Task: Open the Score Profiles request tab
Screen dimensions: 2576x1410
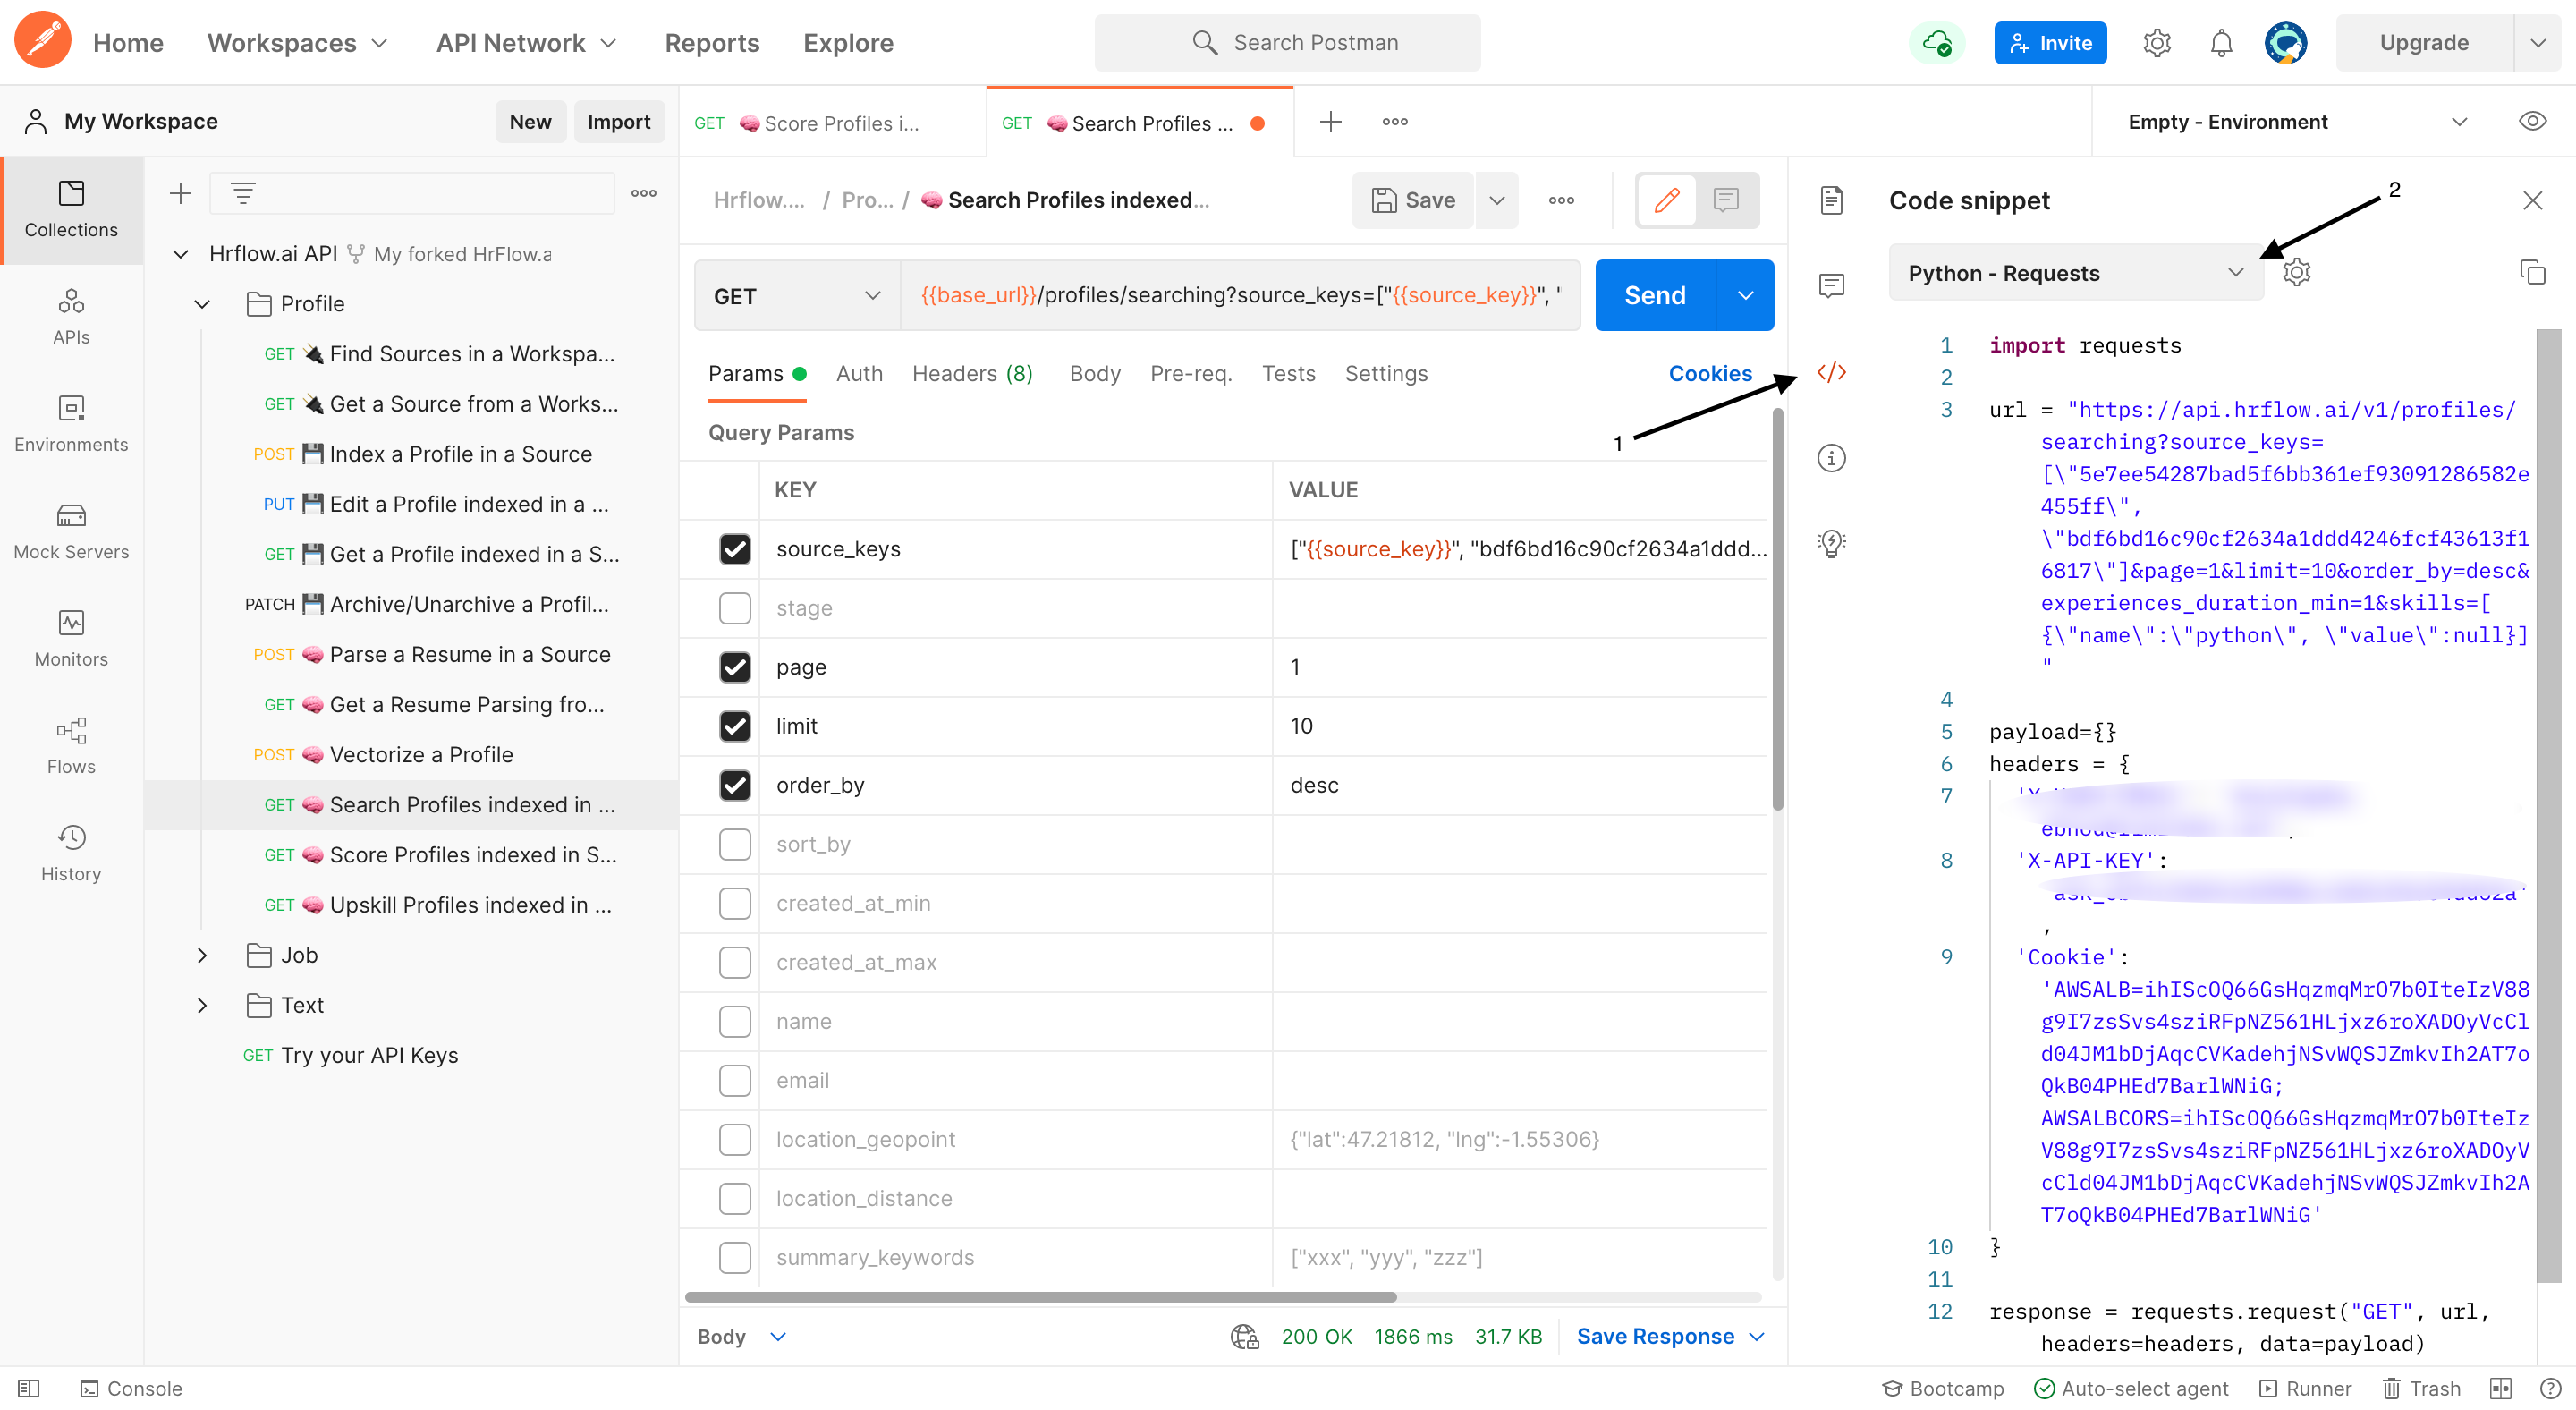Action: 832,122
